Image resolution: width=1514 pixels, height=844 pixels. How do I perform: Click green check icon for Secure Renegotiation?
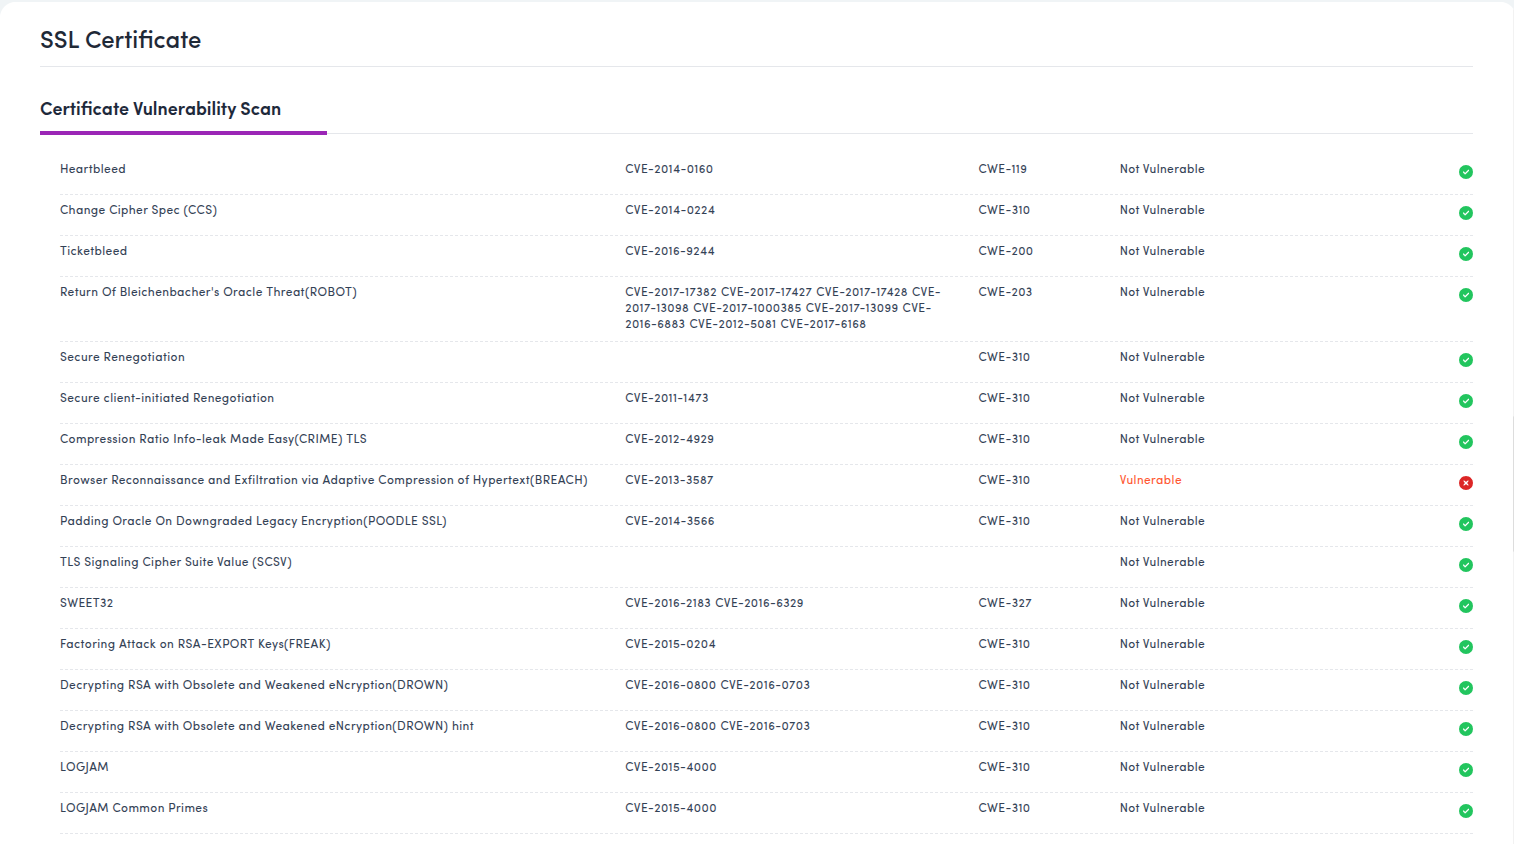click(1465, 360)
